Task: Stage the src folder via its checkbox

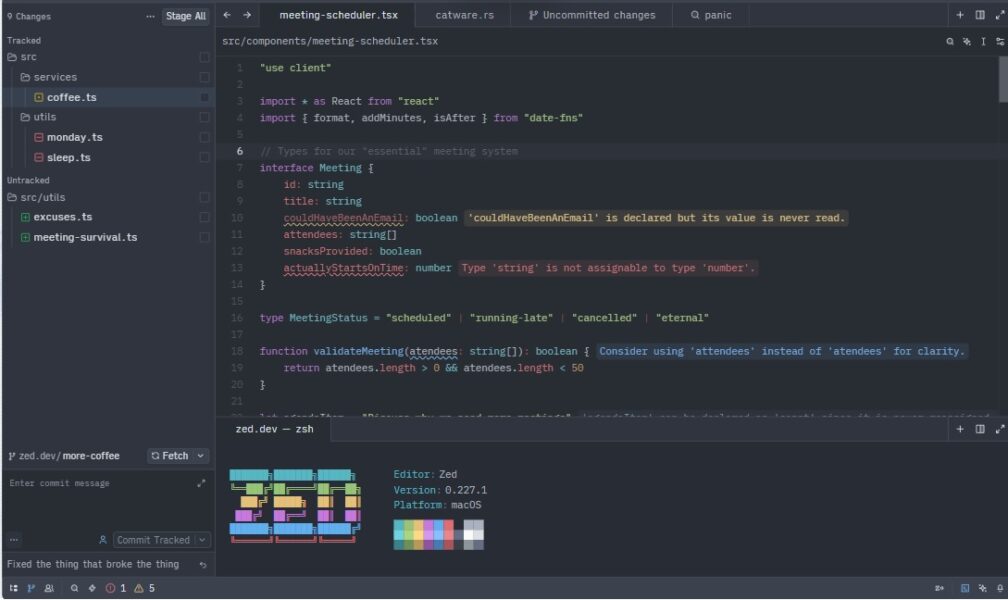Action: click(203, 56)
